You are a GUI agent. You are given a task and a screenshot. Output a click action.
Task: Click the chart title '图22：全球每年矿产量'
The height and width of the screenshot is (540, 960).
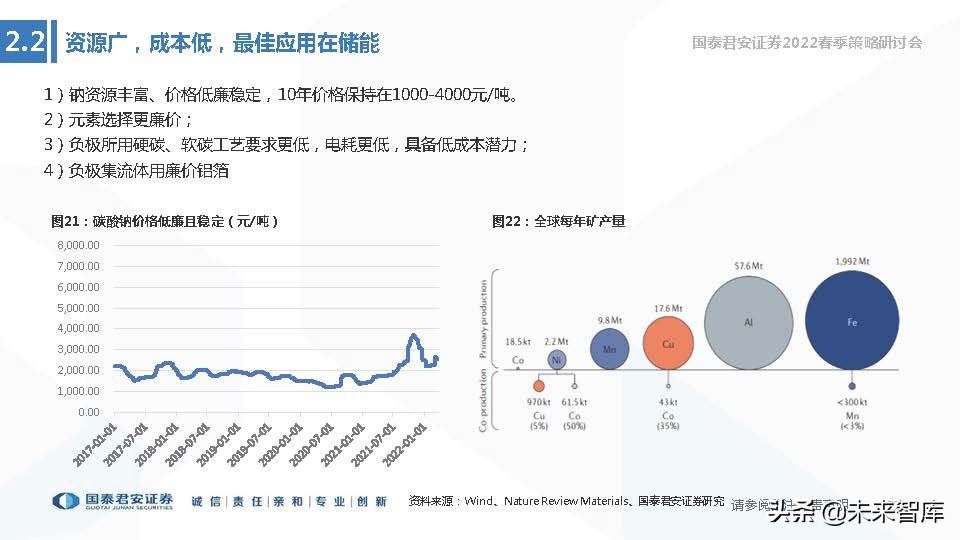(x=558, y=221)
